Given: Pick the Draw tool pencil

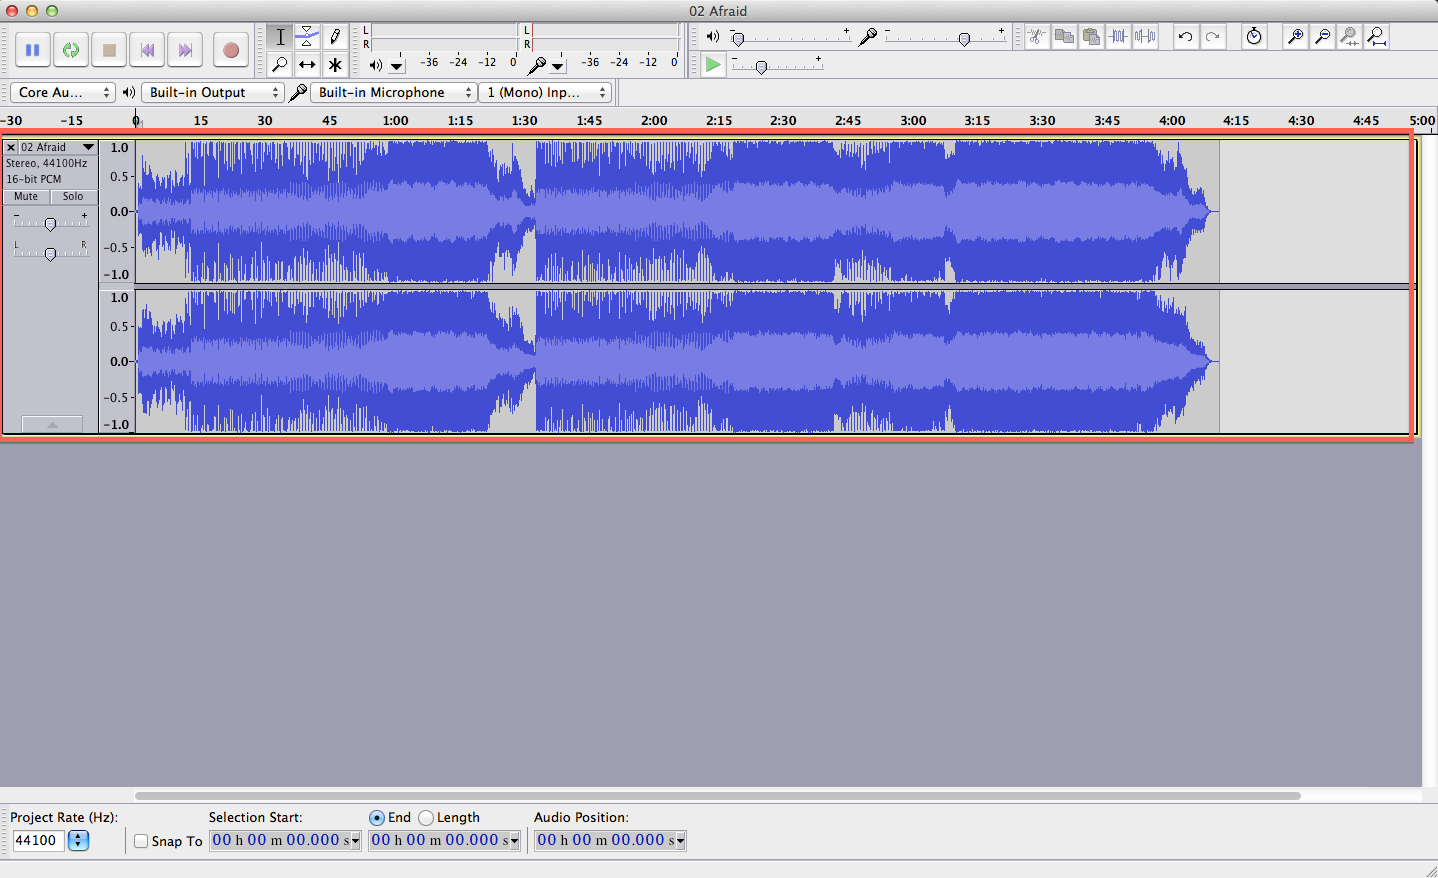Looking at the screenshot, I should coord(335,37).
